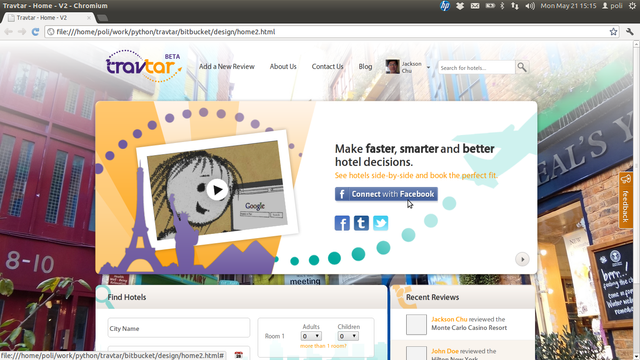Open the Adults count dropdown
640x360 pixels.
pyautogui.click(x=311, y=336)
